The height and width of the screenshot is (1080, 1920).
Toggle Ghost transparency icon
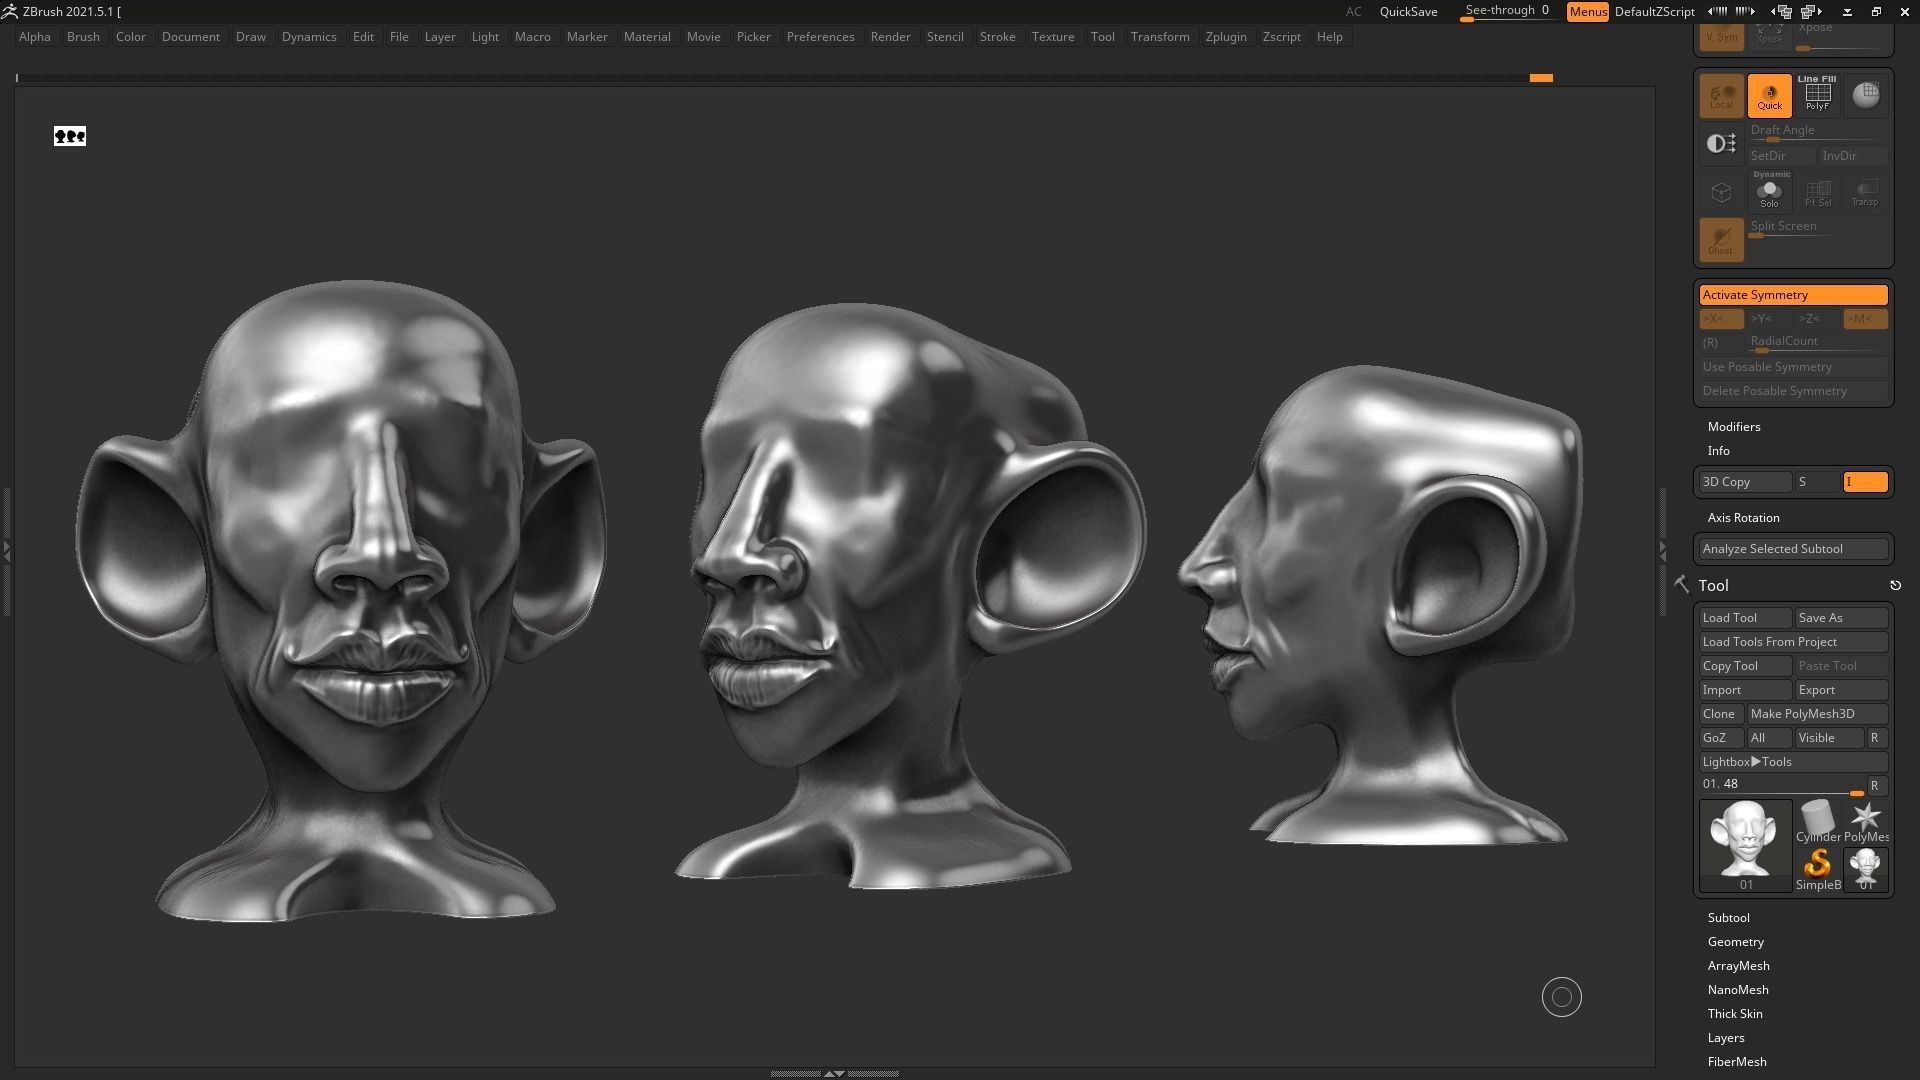(x=1721, y=240)
